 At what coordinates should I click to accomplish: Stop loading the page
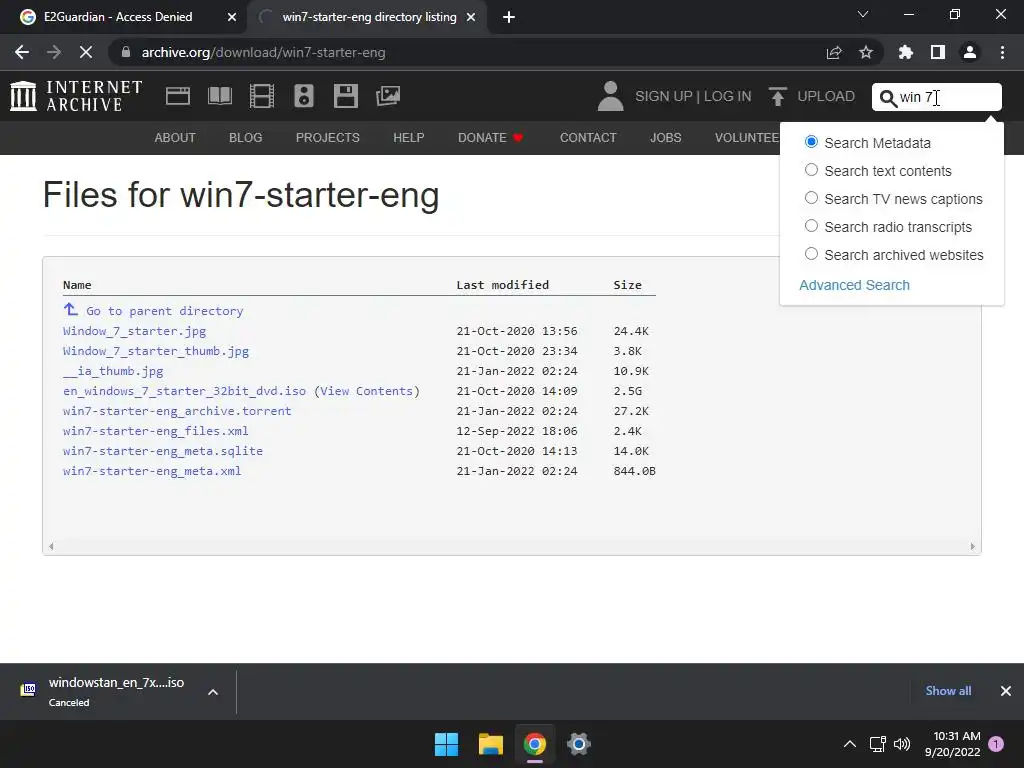(x=86, y=52)
